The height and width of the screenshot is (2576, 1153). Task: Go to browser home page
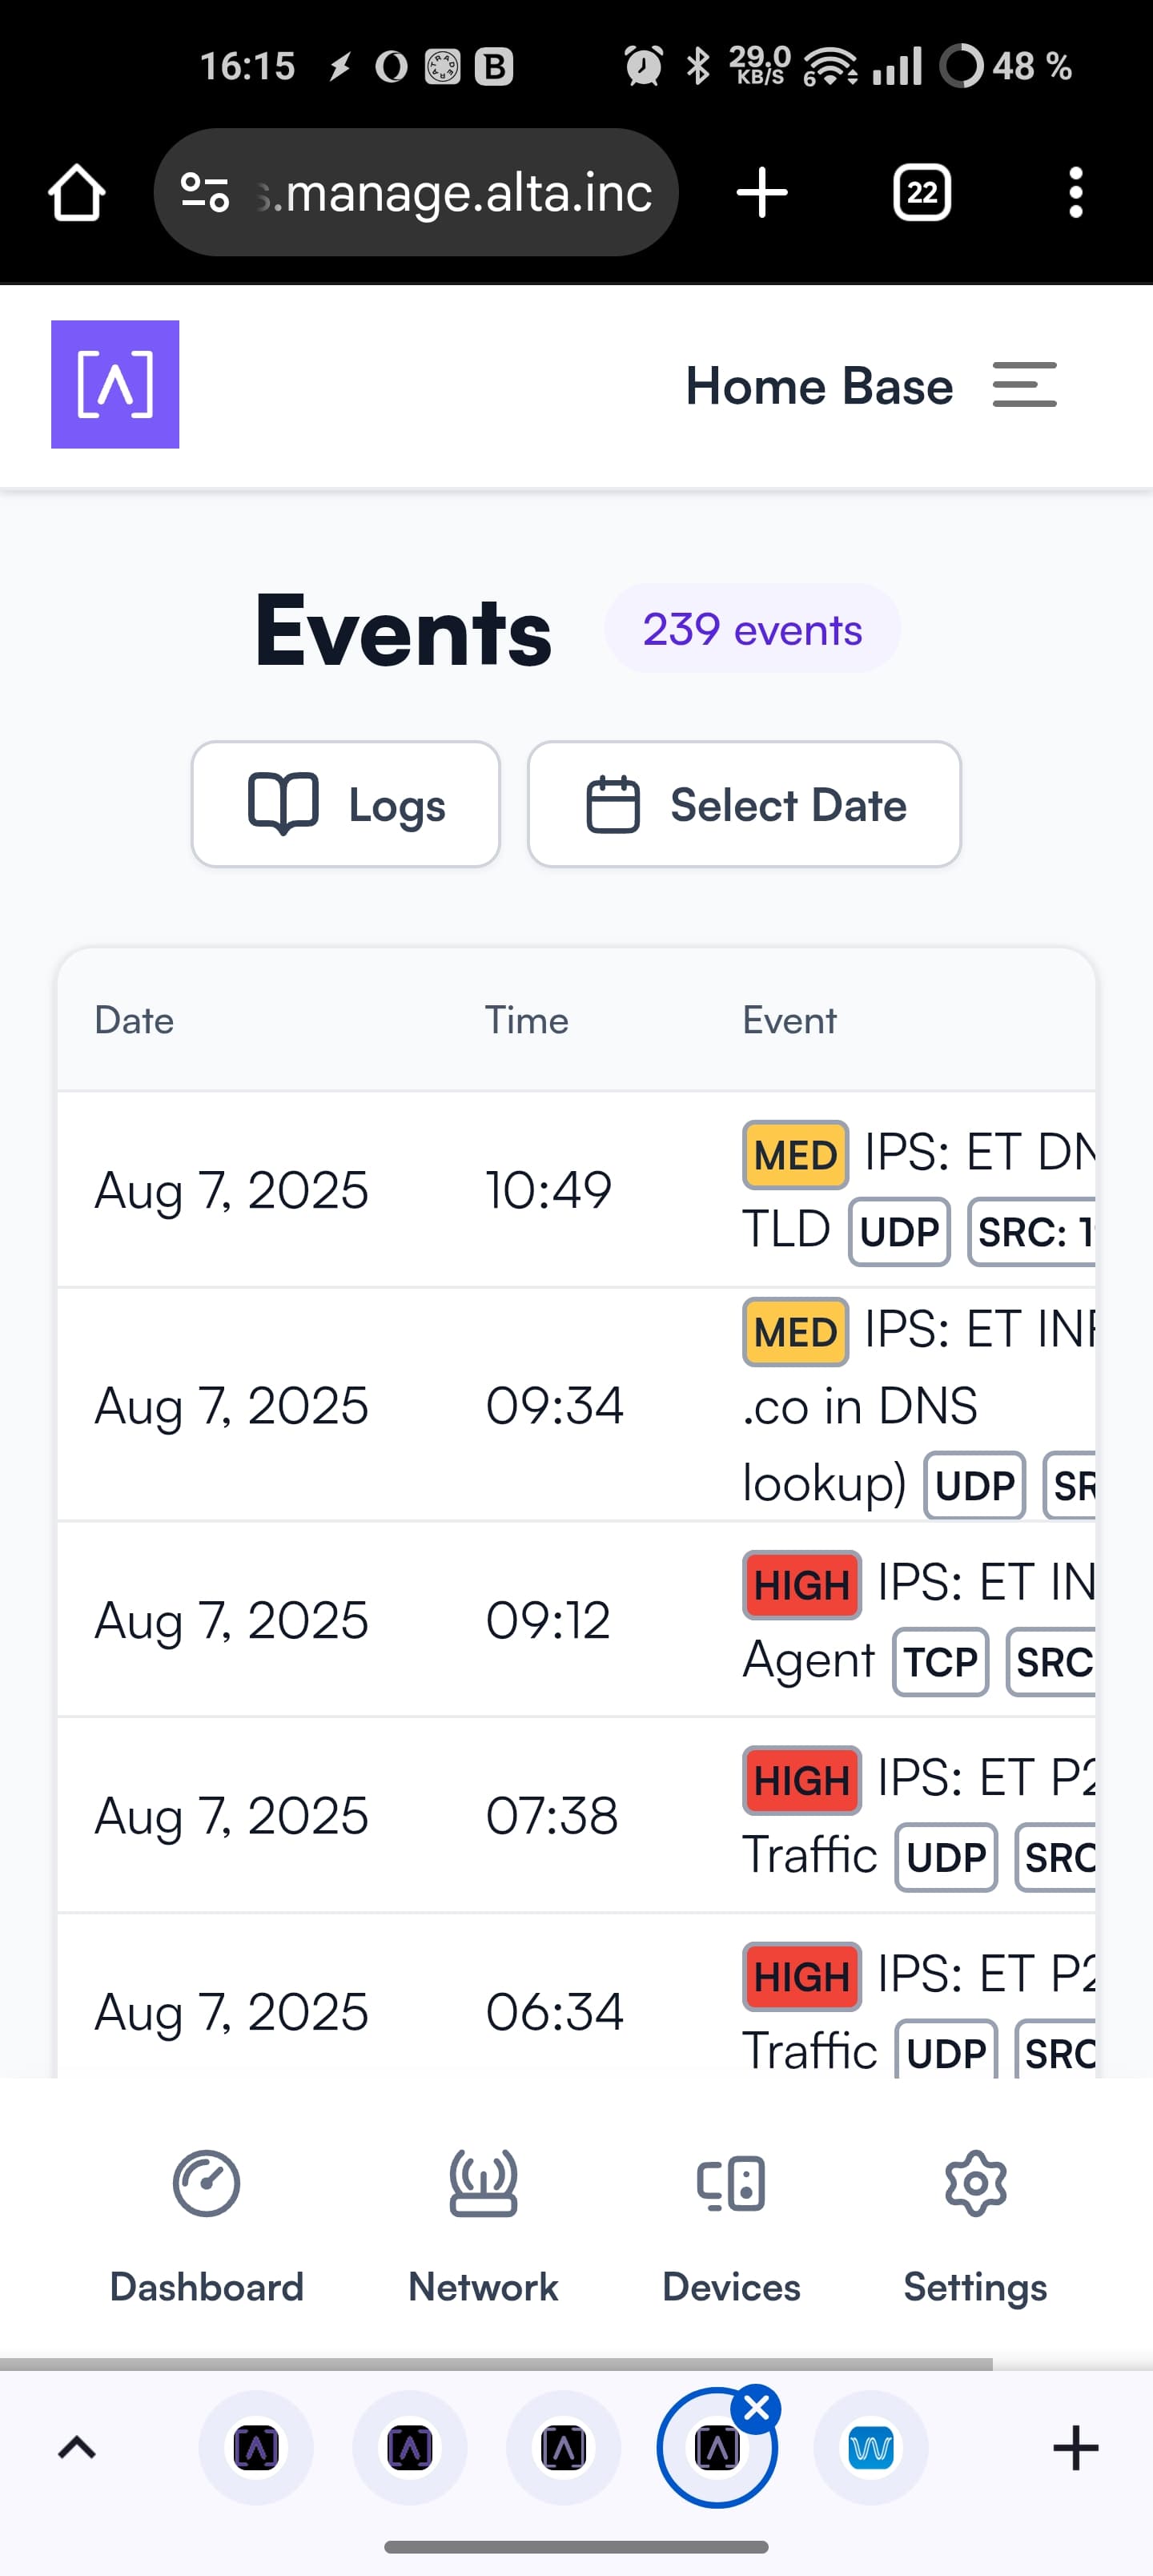(x=76, y=192)
